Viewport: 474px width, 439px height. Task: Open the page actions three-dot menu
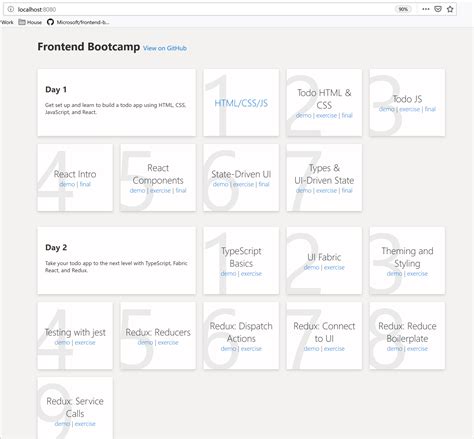coord(426,9)
